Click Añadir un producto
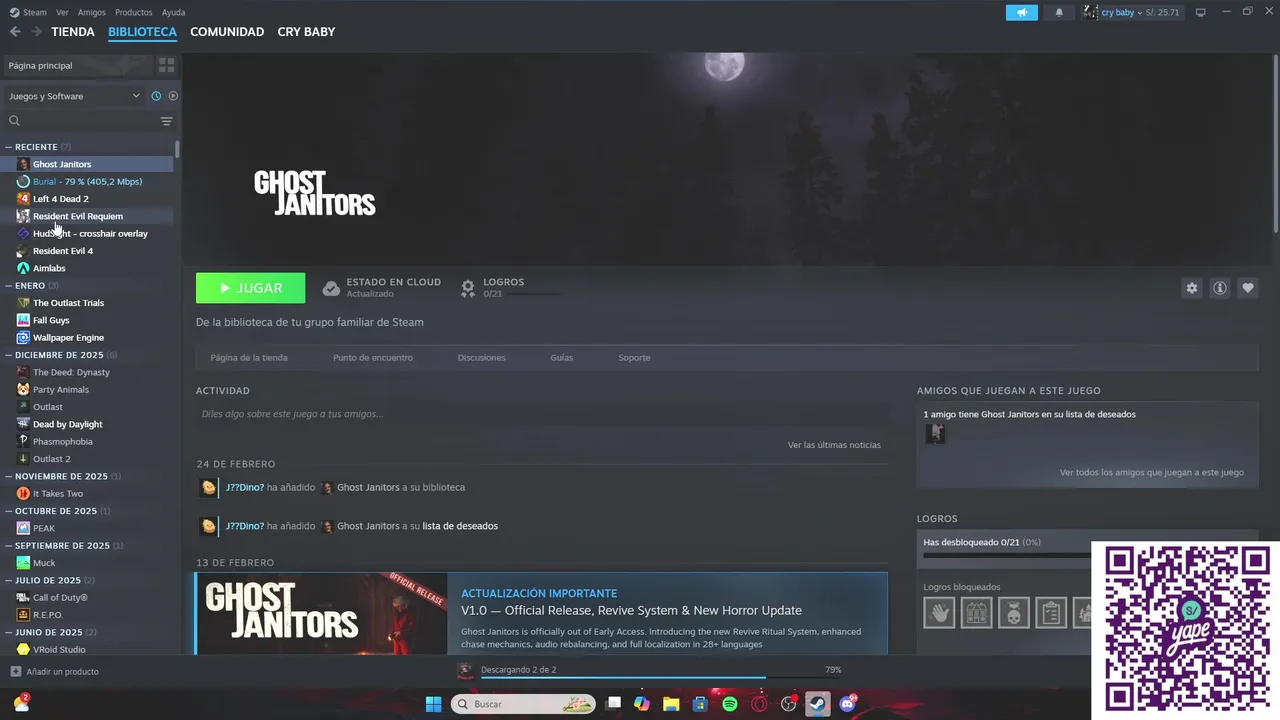Screen dimensions: 1280x720 point(55,672)
